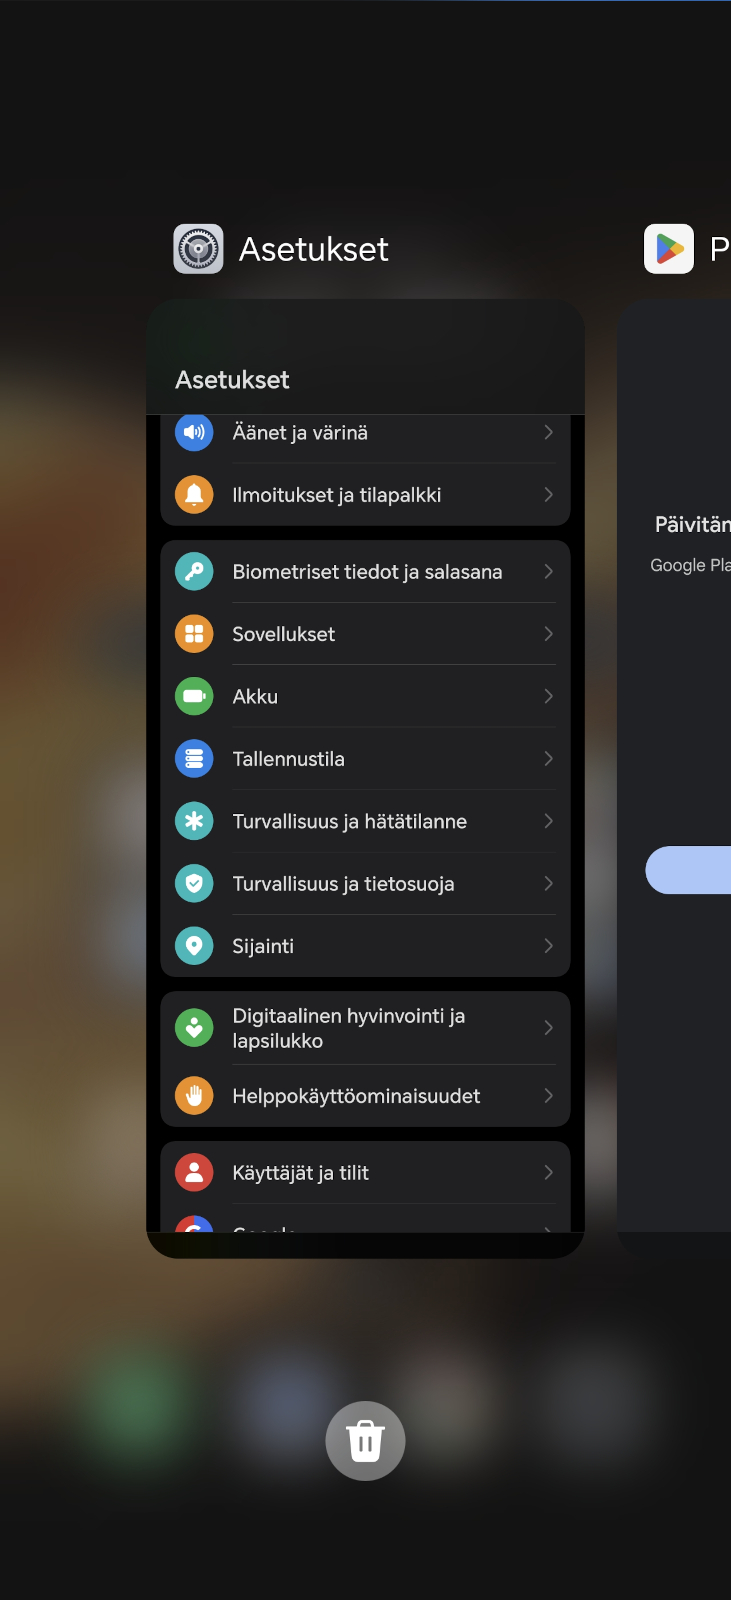Select Ilmoitukset ja tilapalkki entry
This screenshot has width=731, height=1600.
pos(365,494)
